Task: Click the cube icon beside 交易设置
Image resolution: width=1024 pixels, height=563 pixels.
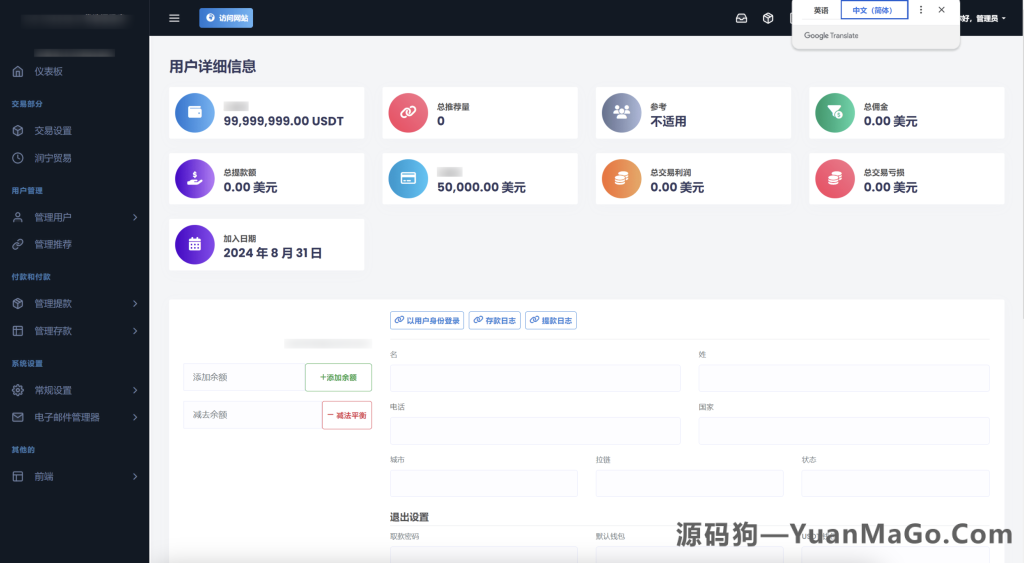Action: pos(18,131)
